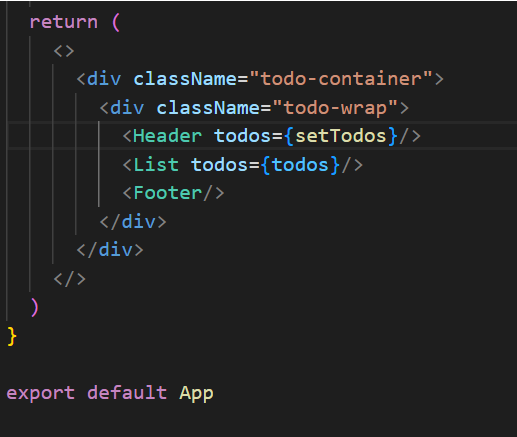Click the "todo-container" string value
The height and width of the screenshot is (437, 517).
[341, 79]
